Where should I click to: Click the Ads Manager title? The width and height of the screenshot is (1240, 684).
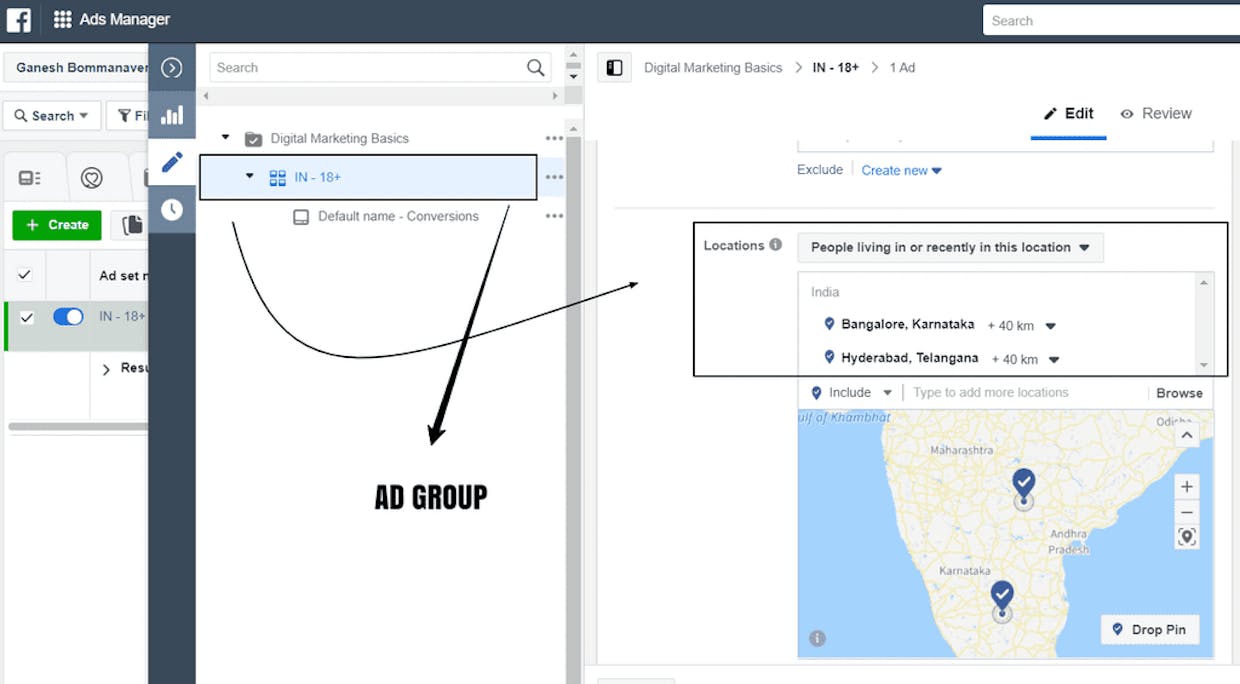coord(125,19)
